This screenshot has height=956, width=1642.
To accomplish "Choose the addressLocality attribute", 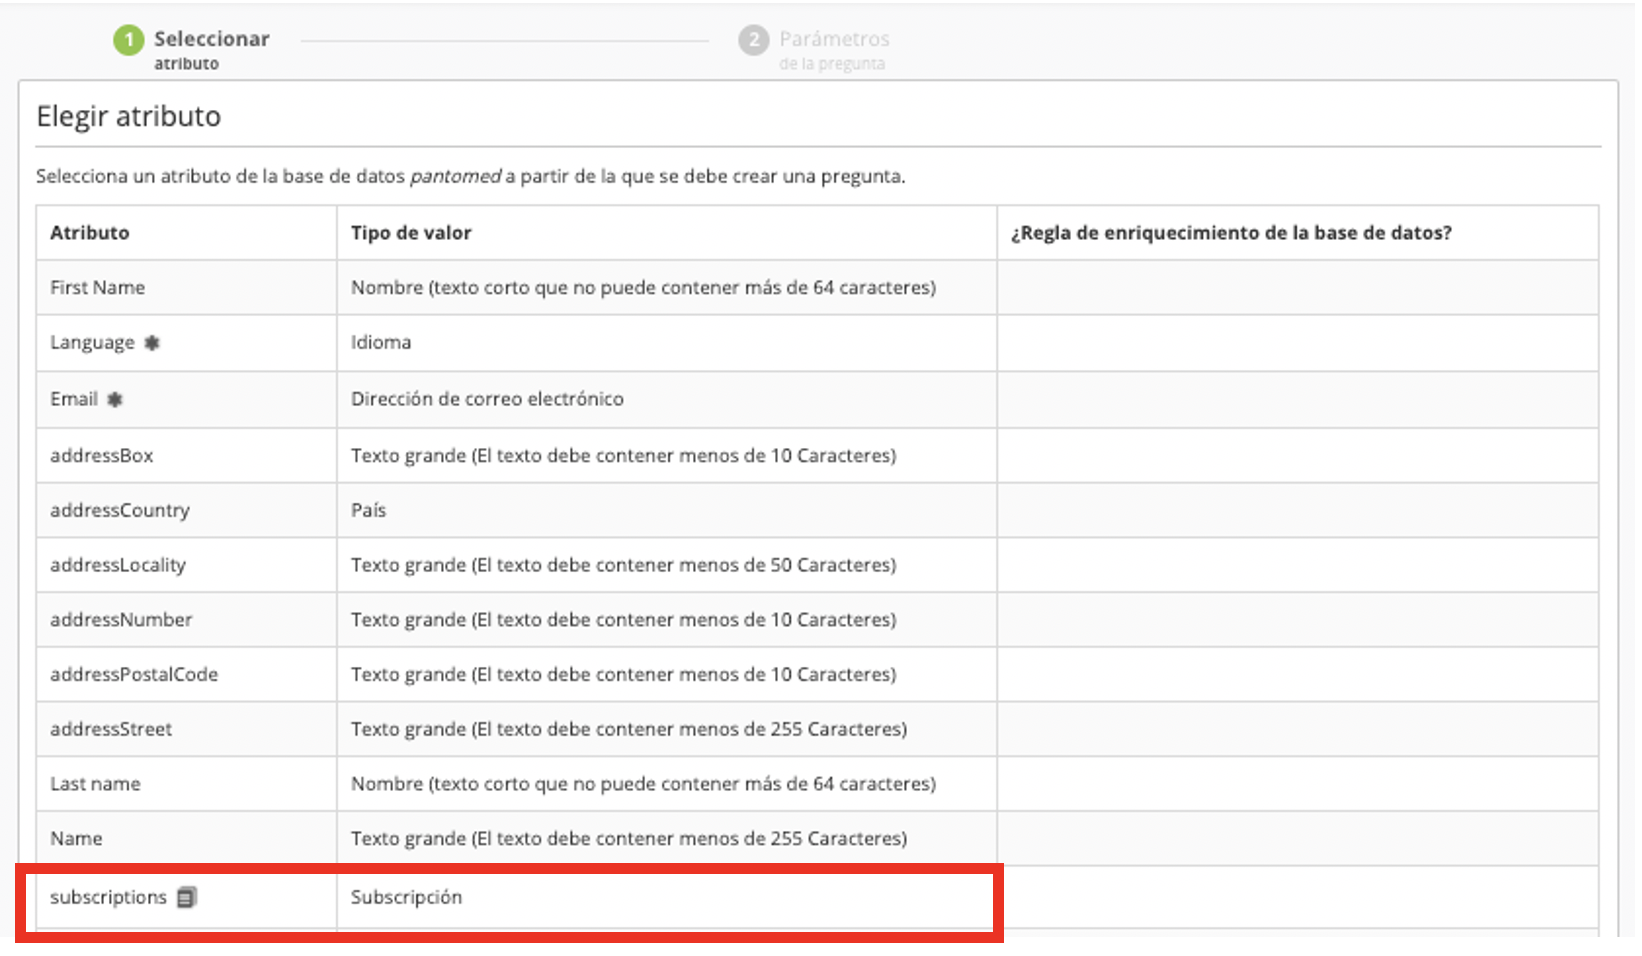I will click(x=118, y=565).
